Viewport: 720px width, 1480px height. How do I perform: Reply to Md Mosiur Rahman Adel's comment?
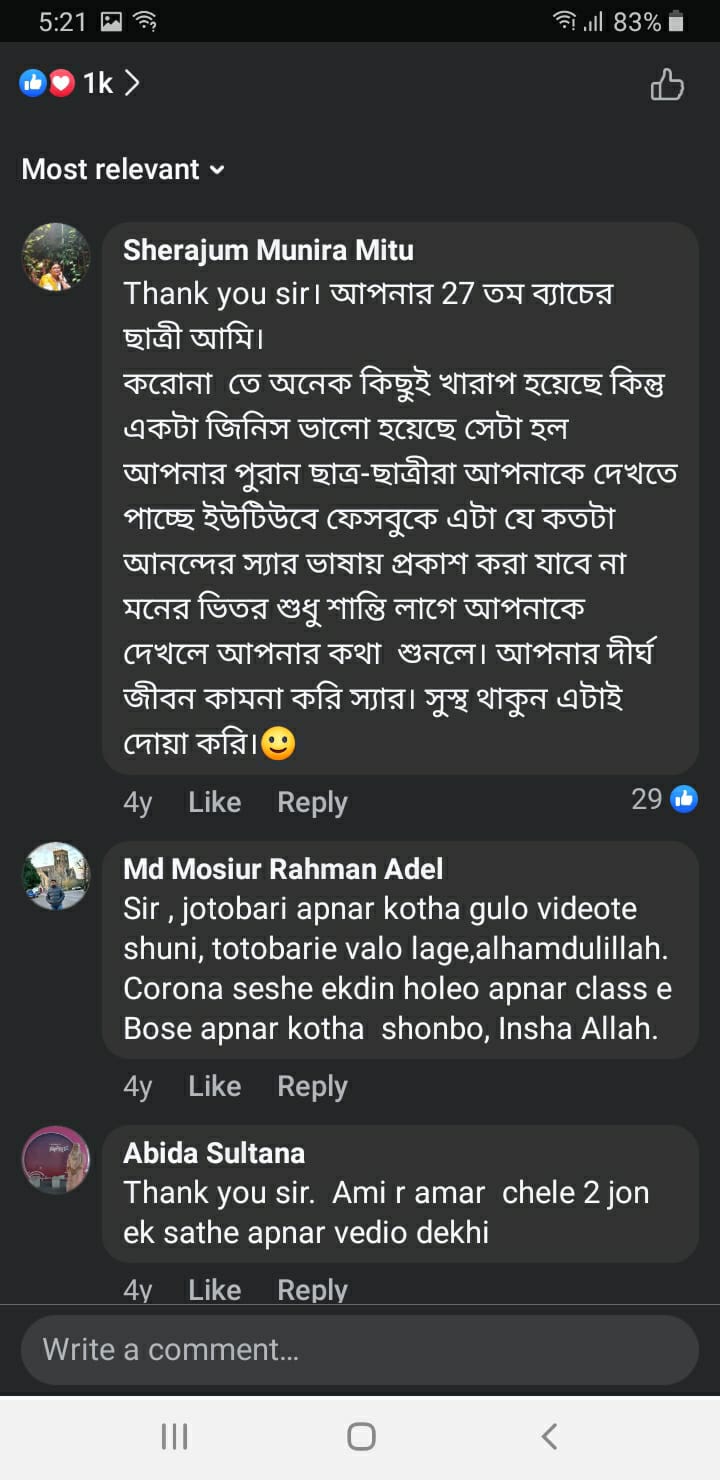pos(312,1086)
